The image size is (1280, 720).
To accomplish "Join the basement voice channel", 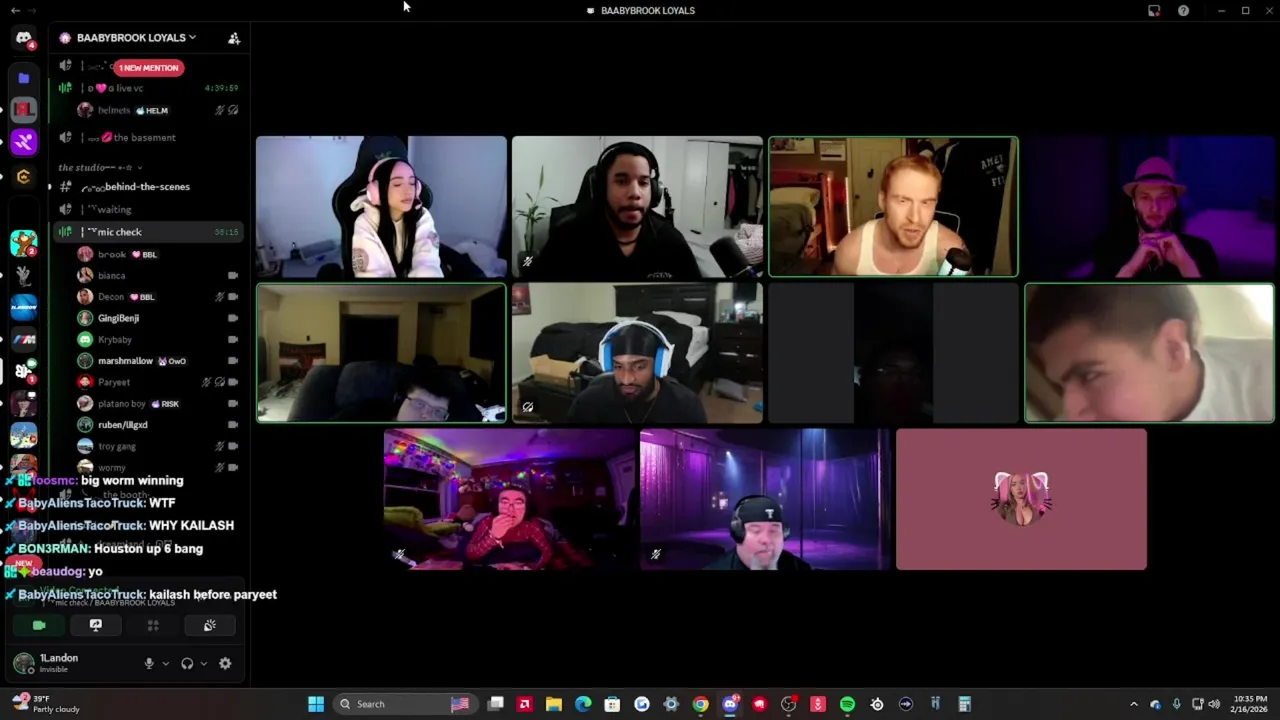I will click(150, 138).
